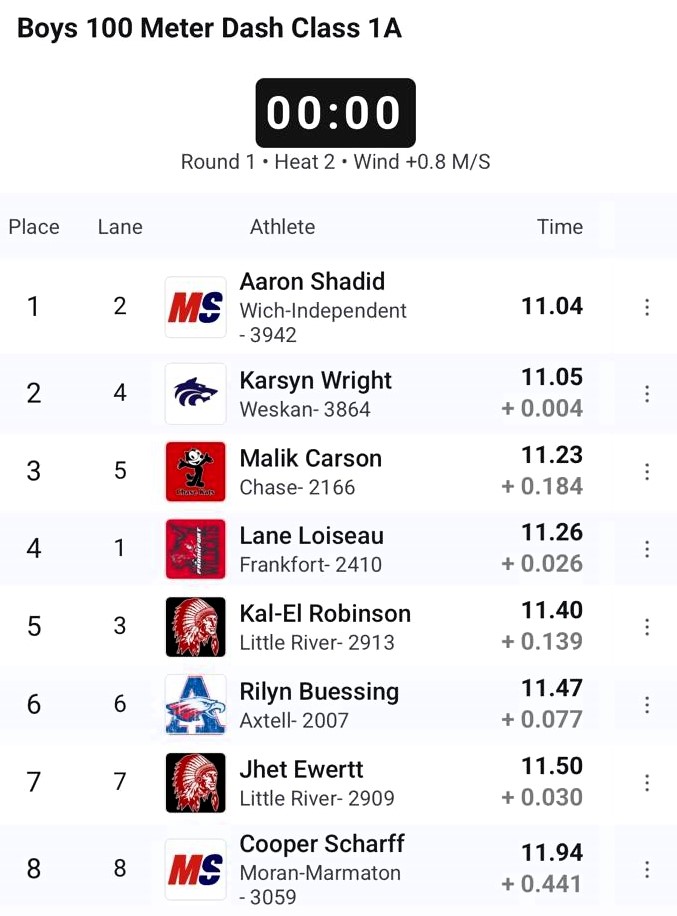Open three-dot menu for Jhet Ewertt
This screenshot has width=677, height=916.
point(647,783)
